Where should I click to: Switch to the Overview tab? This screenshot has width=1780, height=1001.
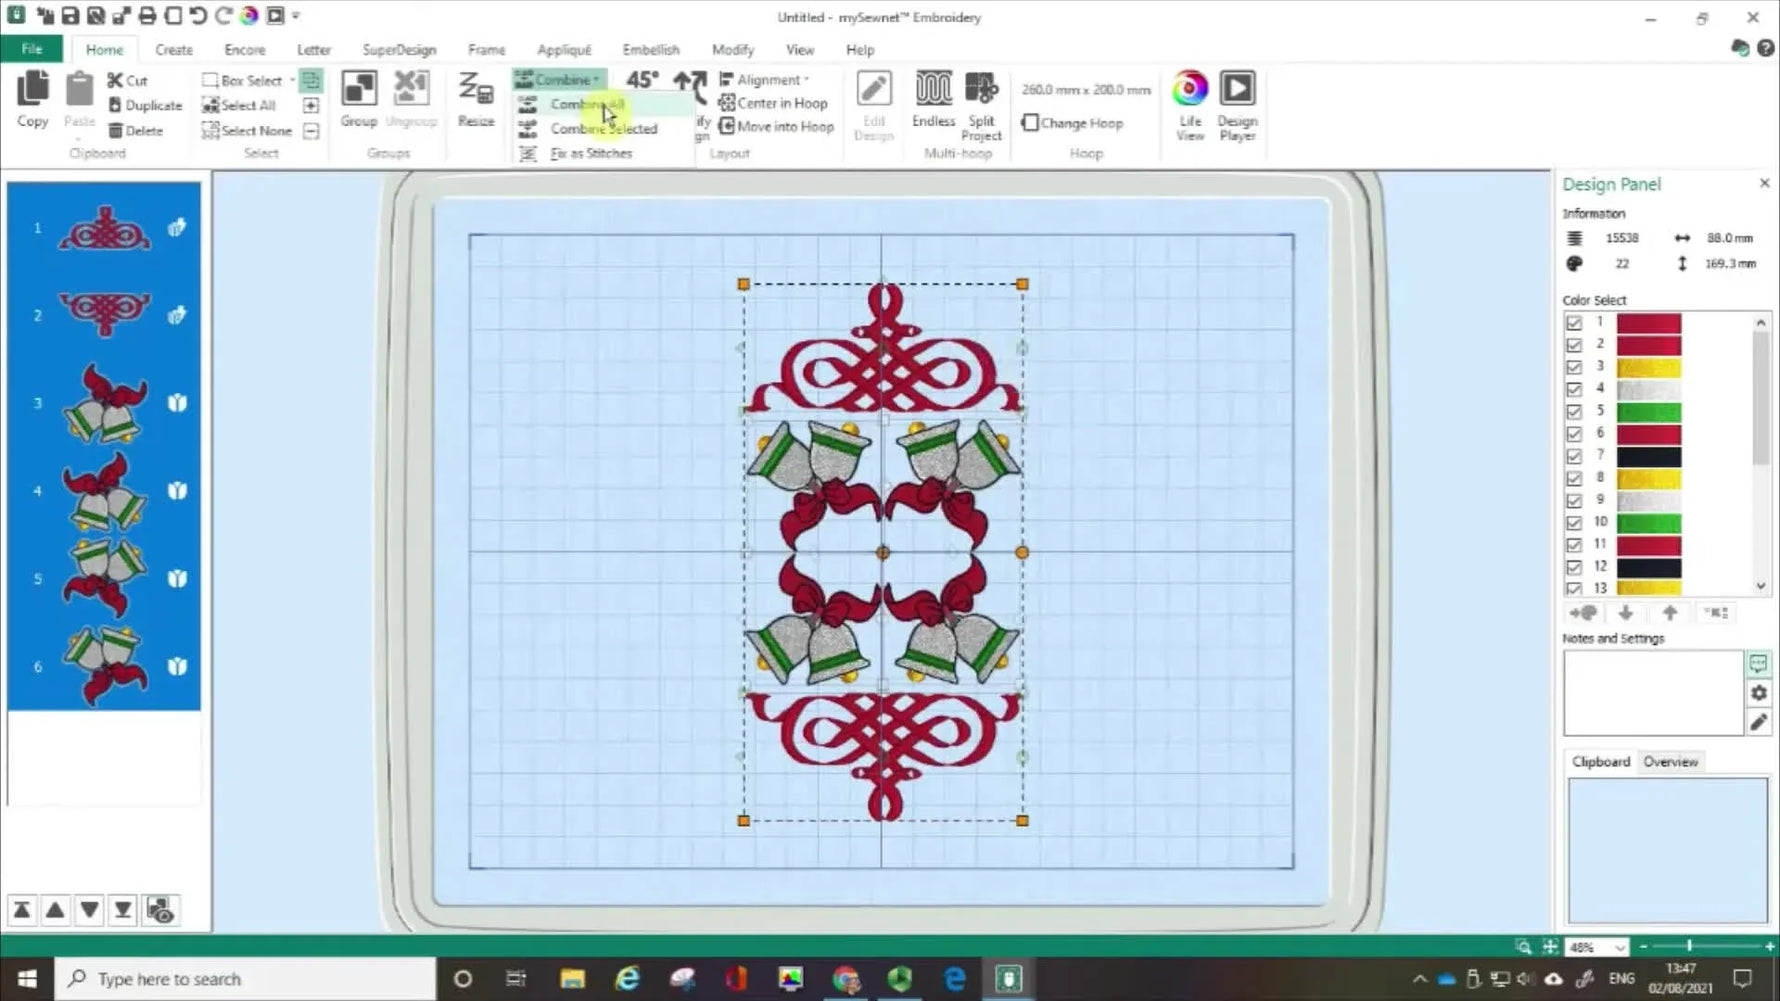[x=1670, y=761]
